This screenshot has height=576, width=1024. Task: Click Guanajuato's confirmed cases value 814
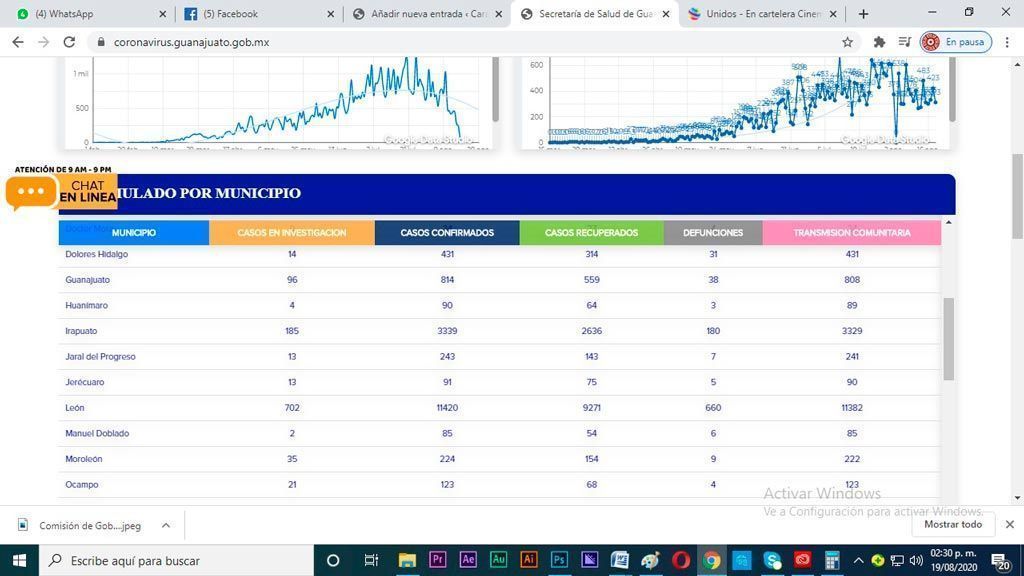447,280
